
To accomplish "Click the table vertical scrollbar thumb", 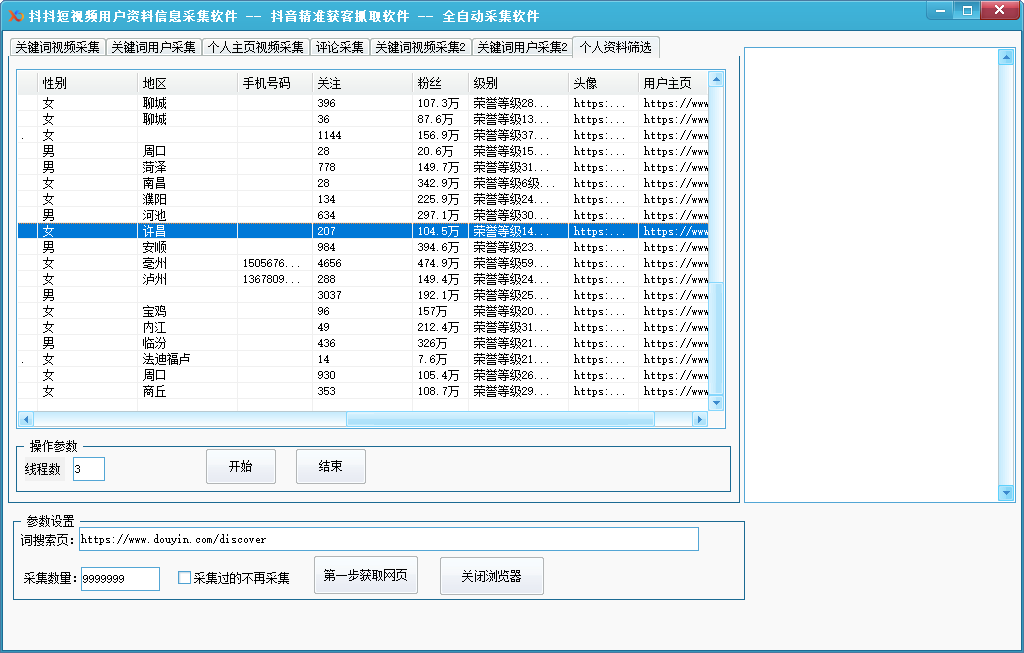I will [x=716, y=338].
